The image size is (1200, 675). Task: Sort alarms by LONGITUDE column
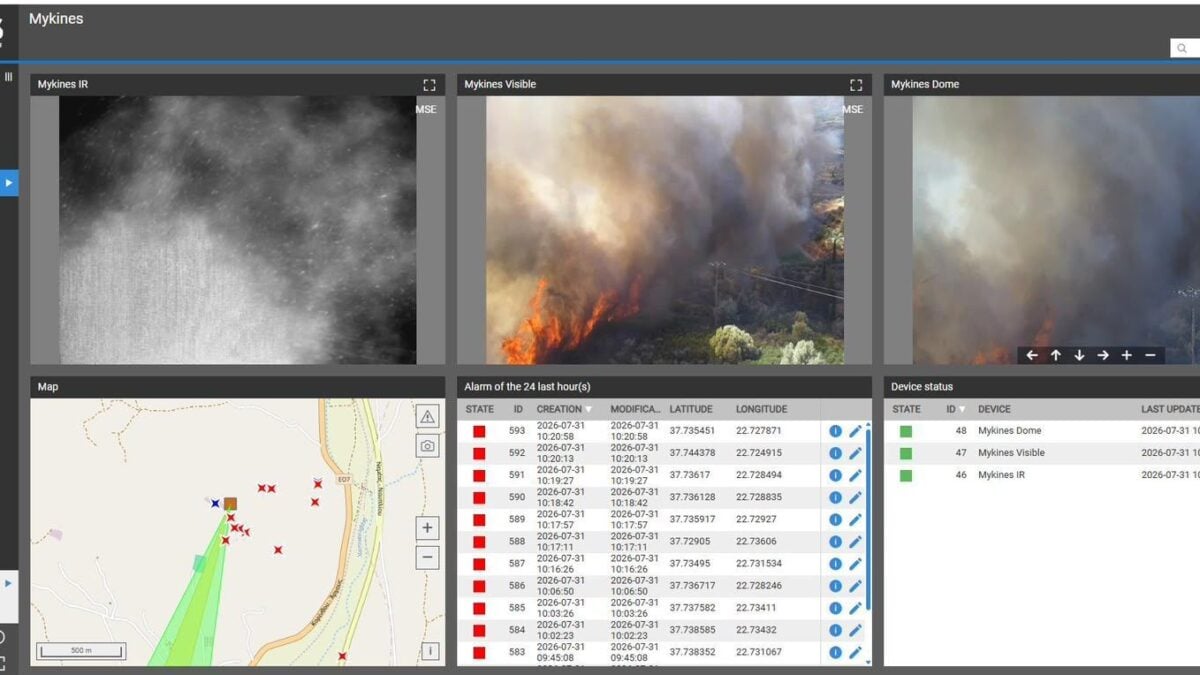coord(762,409)
